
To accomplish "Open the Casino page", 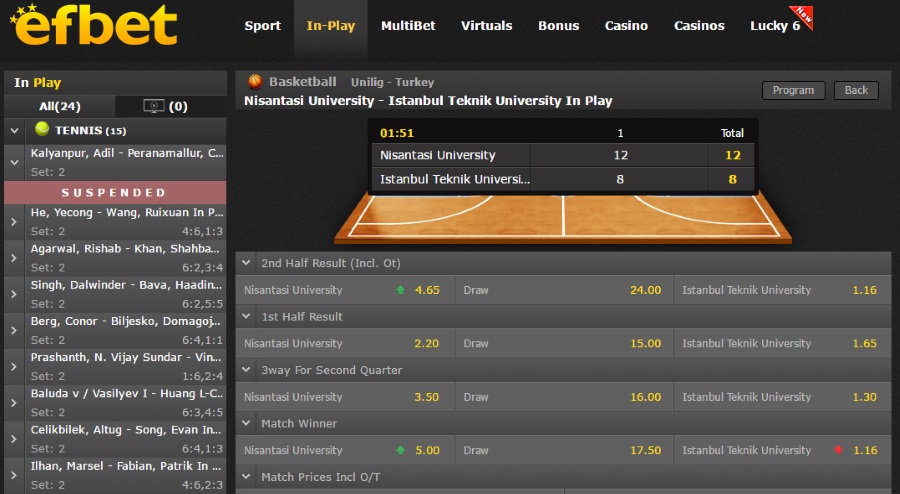I will coord(626,26).
